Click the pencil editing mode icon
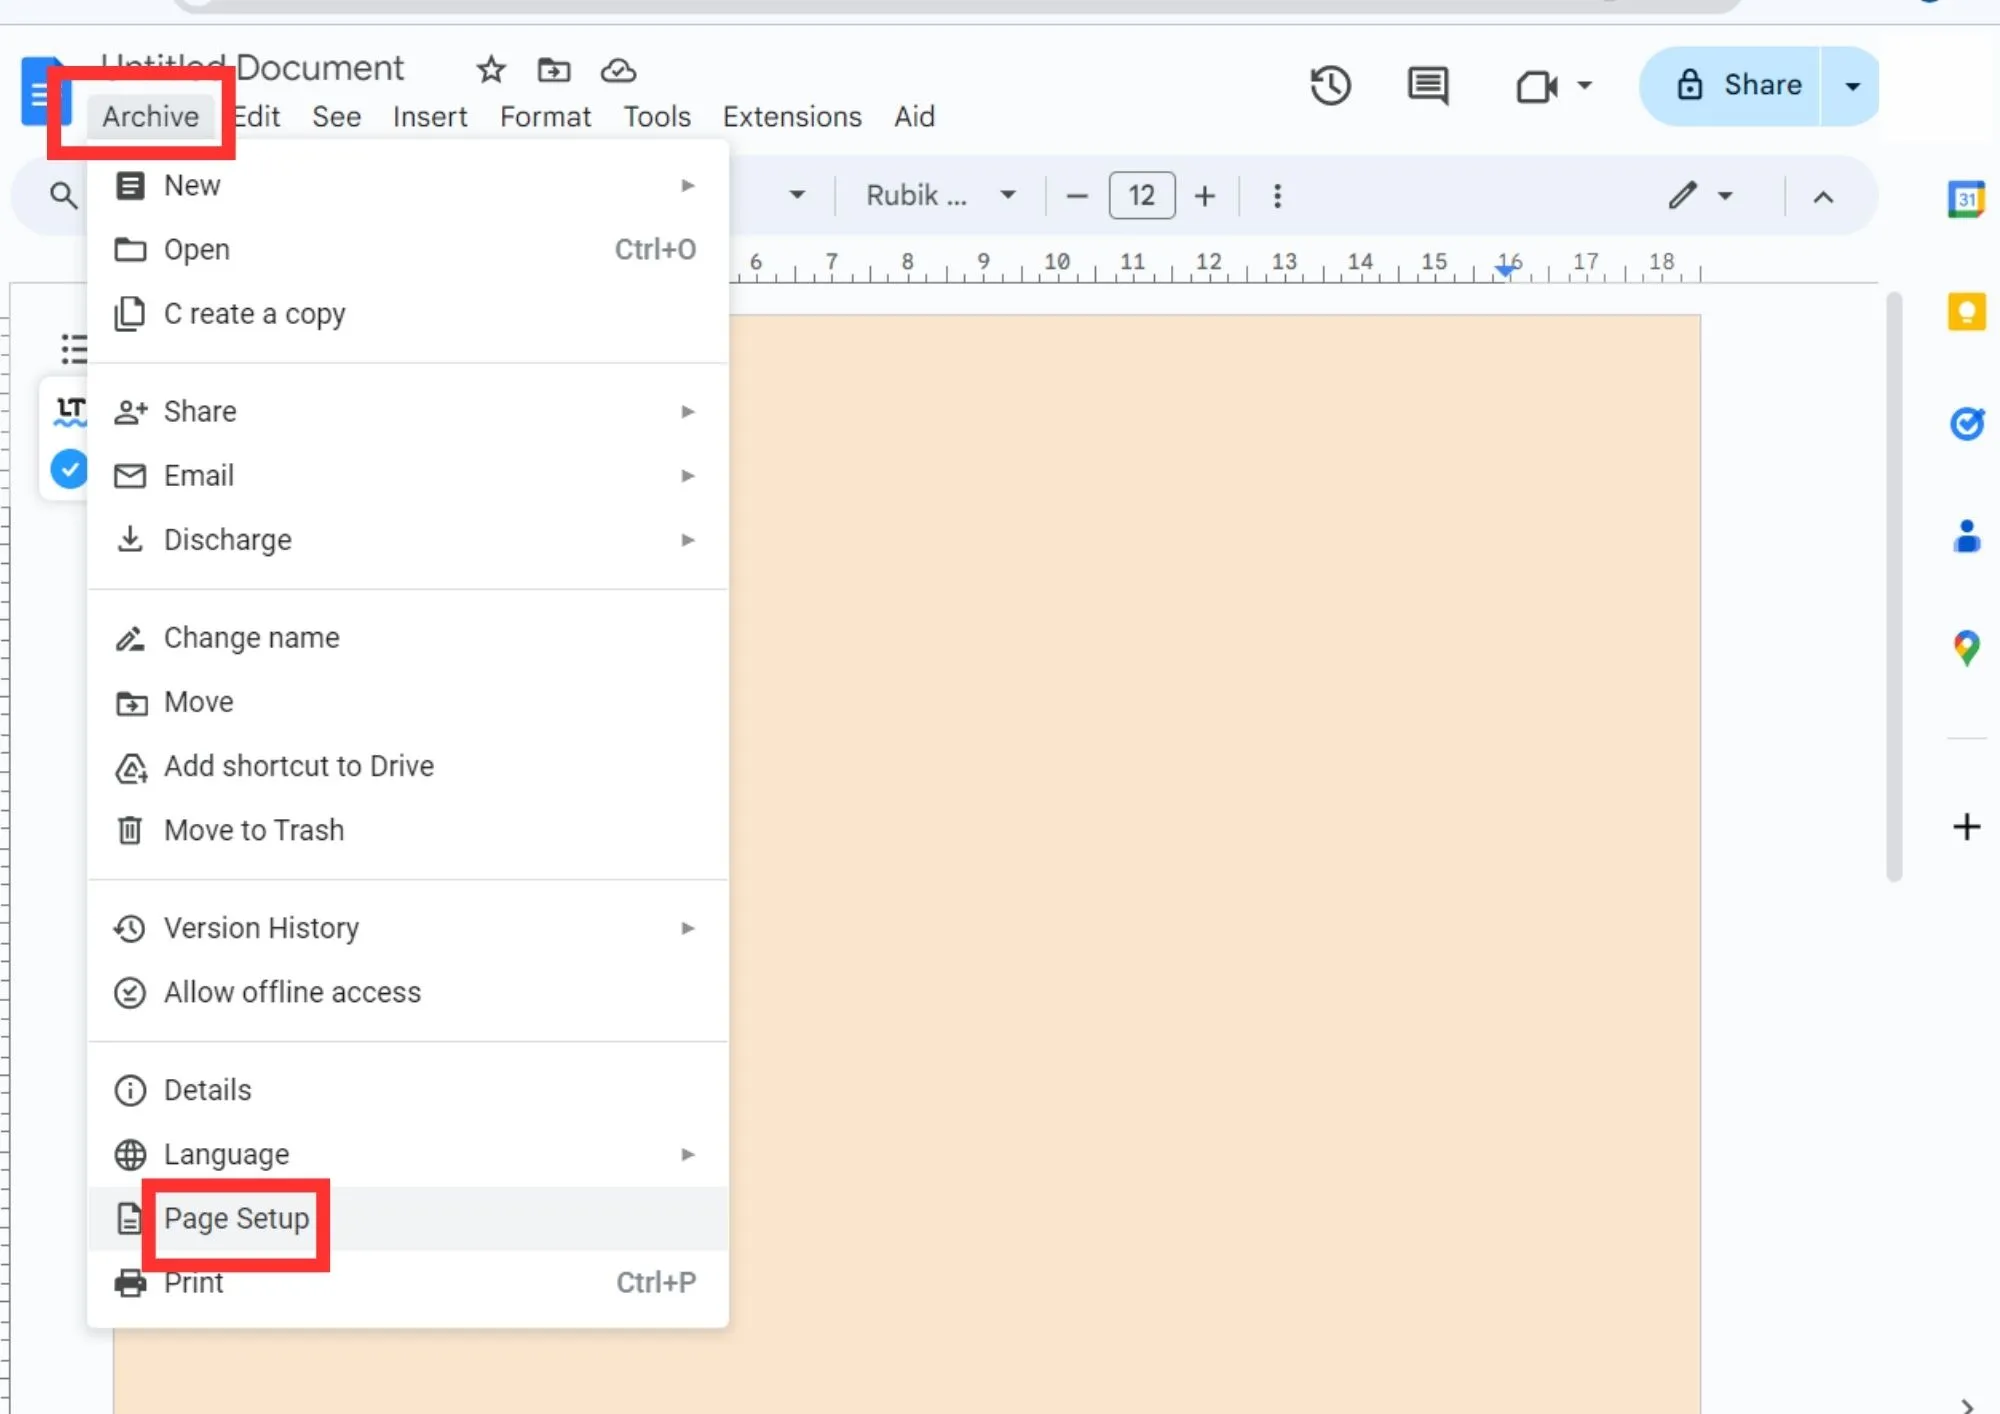The width and height of the screenshot is (2000, 1414). coord(1683,195)
